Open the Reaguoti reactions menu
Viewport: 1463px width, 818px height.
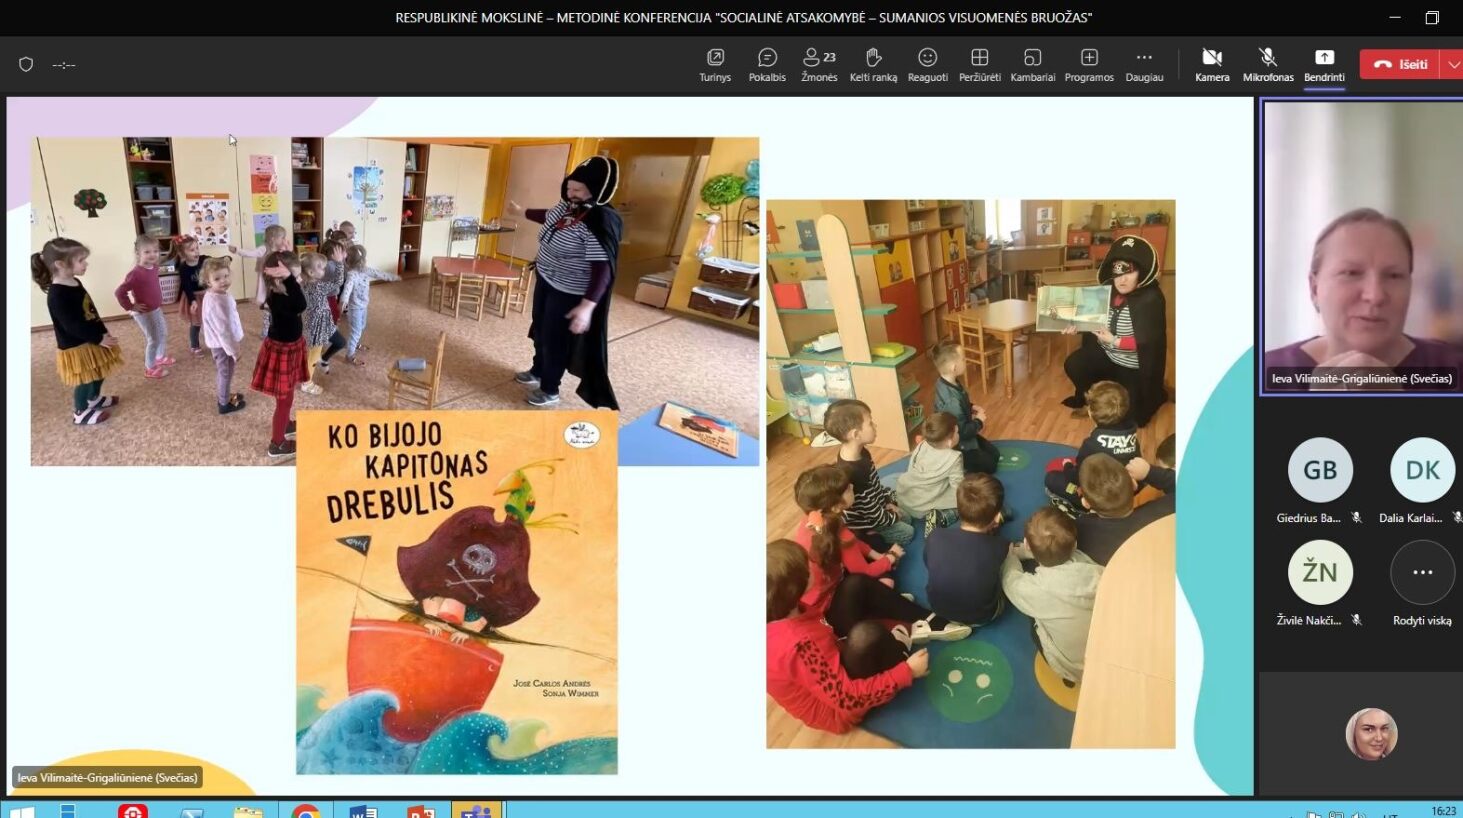[x=927, y=65]
